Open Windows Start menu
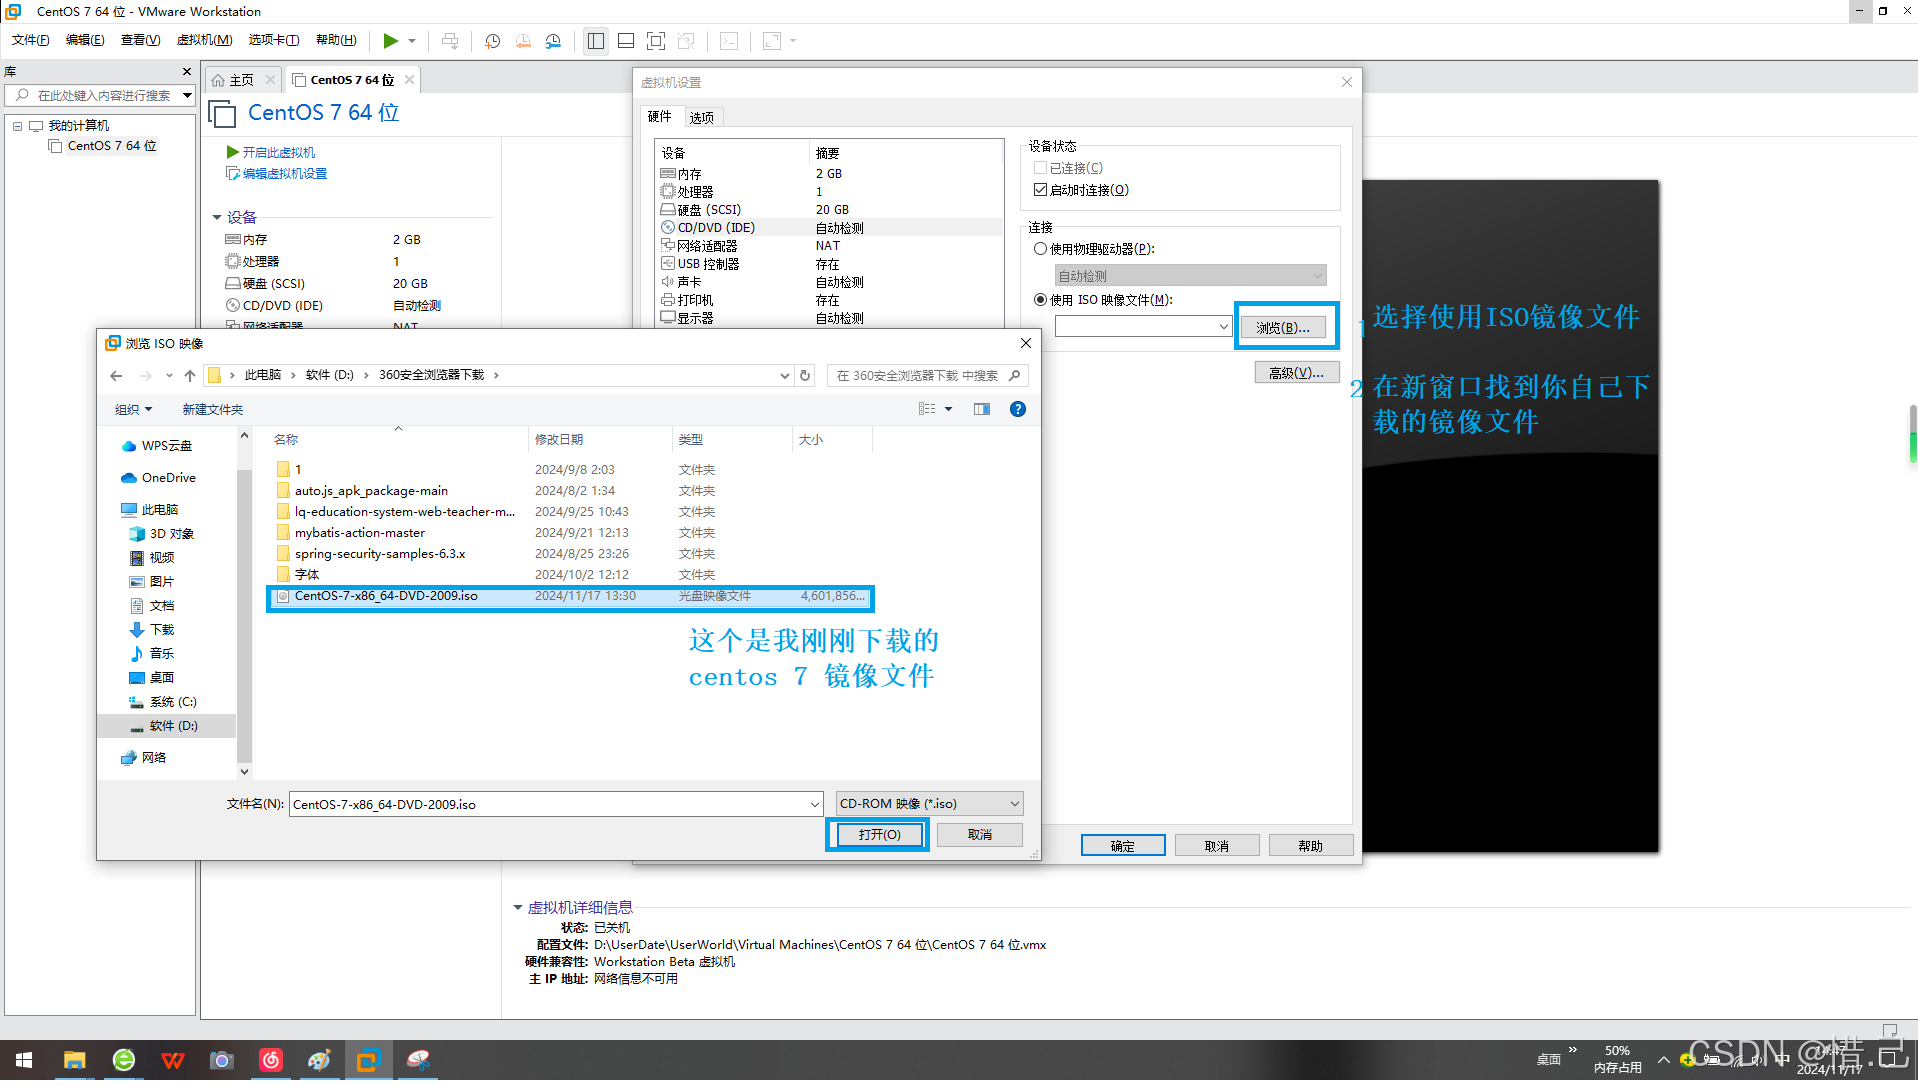Screen dimensions: 1918x1086 pos(24,1060)
